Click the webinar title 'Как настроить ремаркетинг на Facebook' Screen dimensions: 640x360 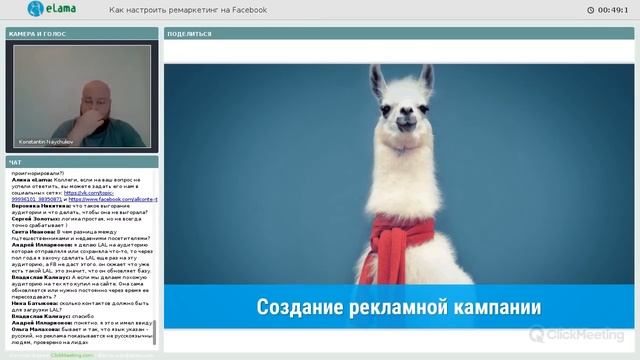188,10
